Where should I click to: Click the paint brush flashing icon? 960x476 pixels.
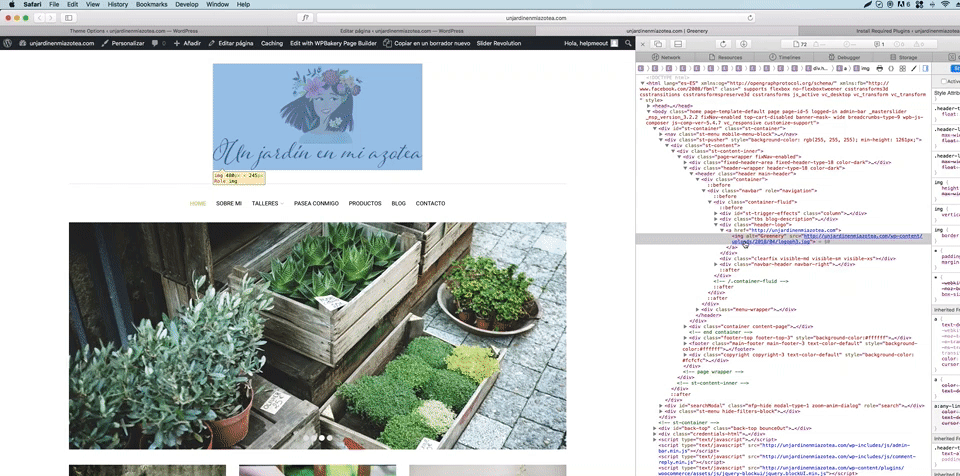tap(913, 69)
